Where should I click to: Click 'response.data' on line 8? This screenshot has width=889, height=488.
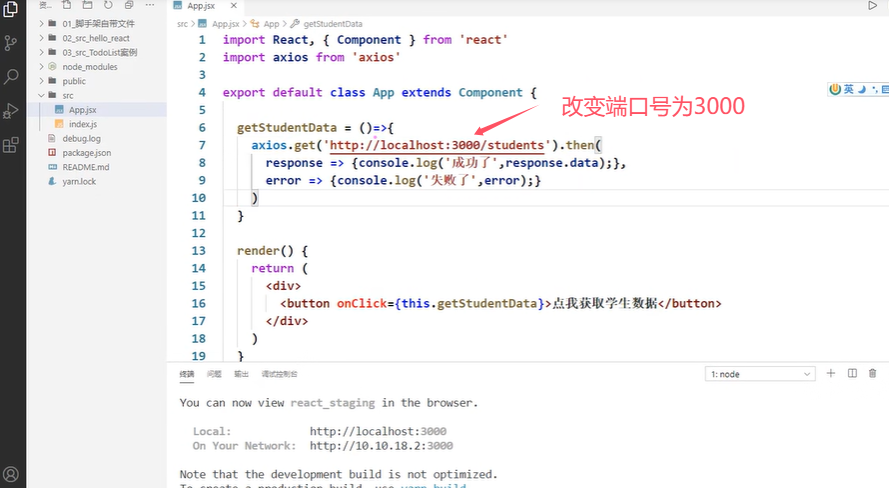point(552,163)
